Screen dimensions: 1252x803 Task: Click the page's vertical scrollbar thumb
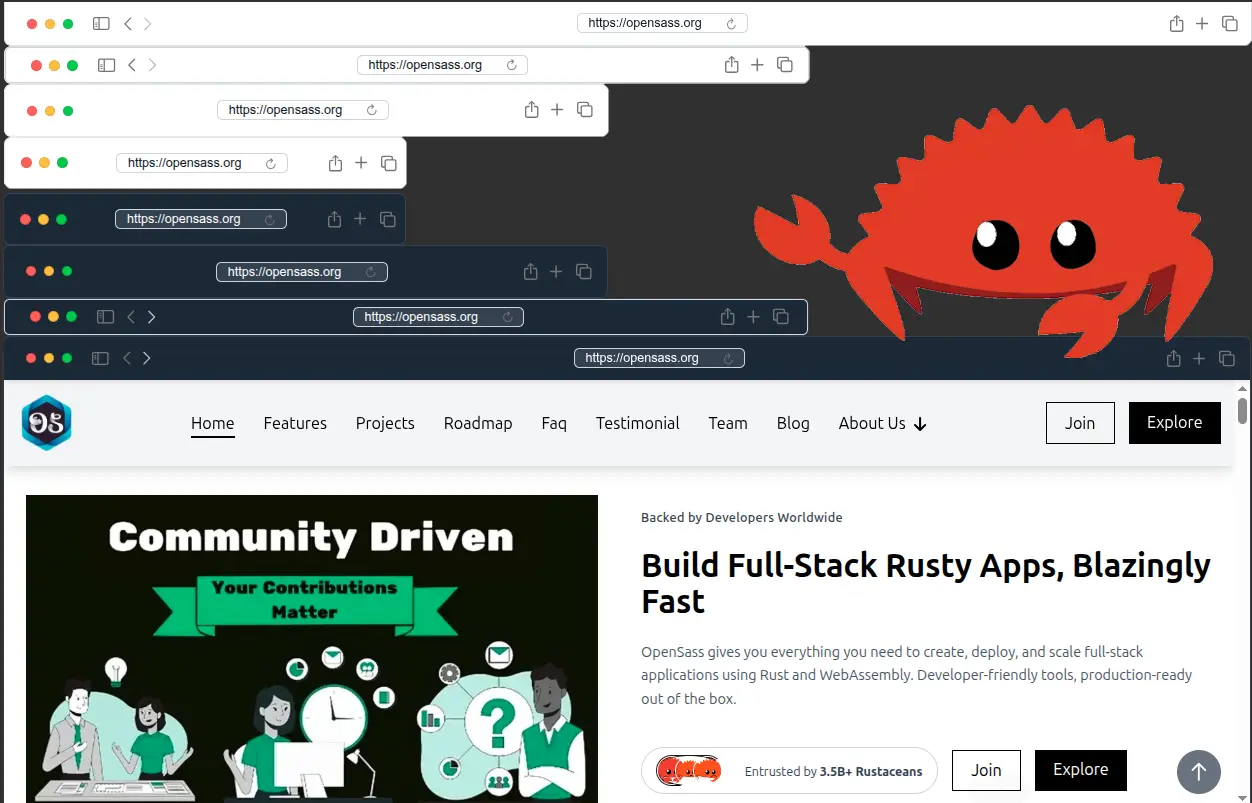pyautogui.click(x=1242, y=410)
